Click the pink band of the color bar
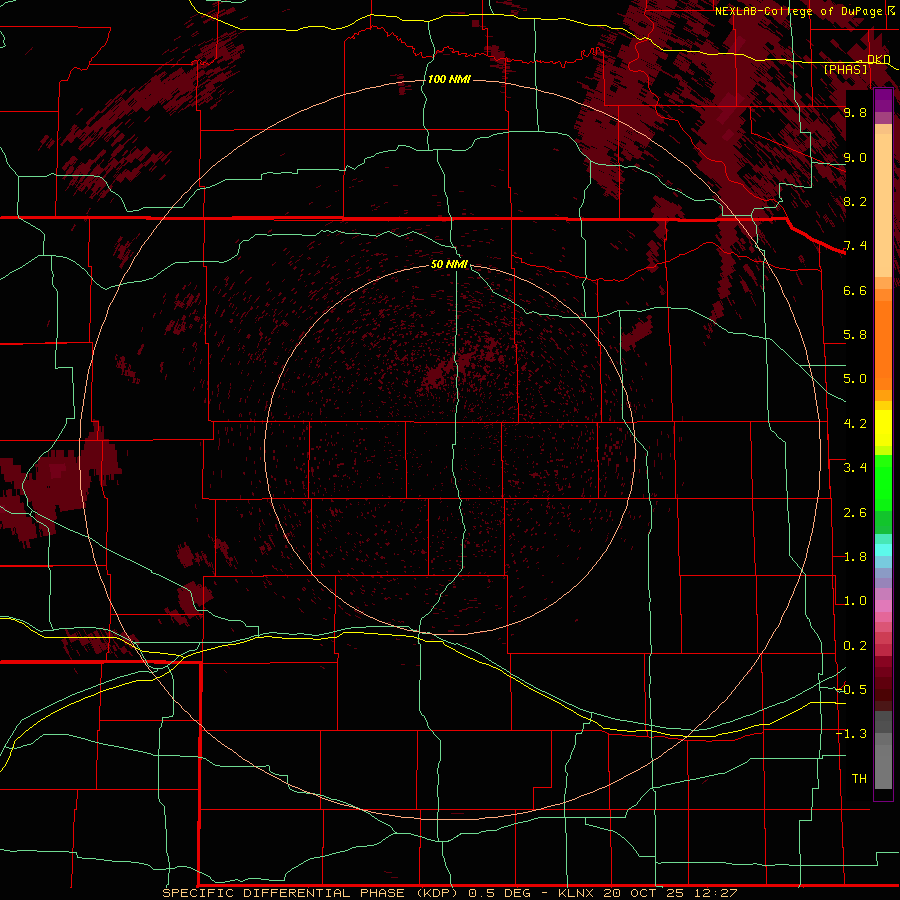 coord(883,606)
